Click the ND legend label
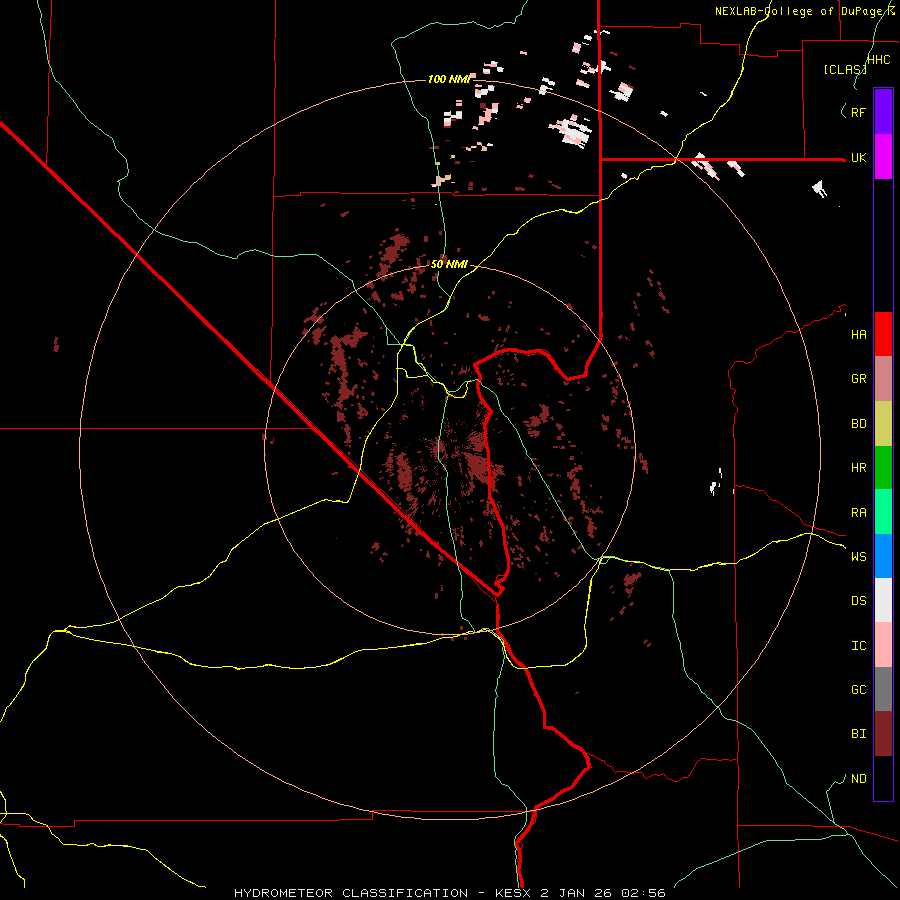 coord(858,779)
